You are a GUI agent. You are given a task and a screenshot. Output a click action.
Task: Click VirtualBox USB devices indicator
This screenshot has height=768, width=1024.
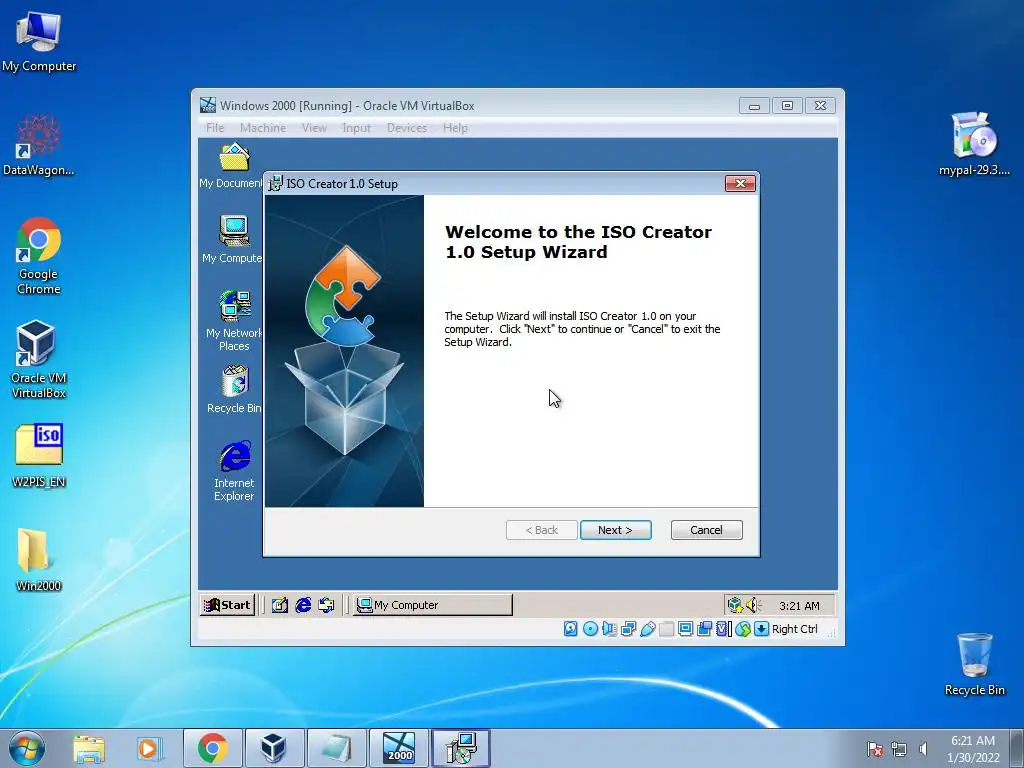pyautogui.click(x=647, y=629)
